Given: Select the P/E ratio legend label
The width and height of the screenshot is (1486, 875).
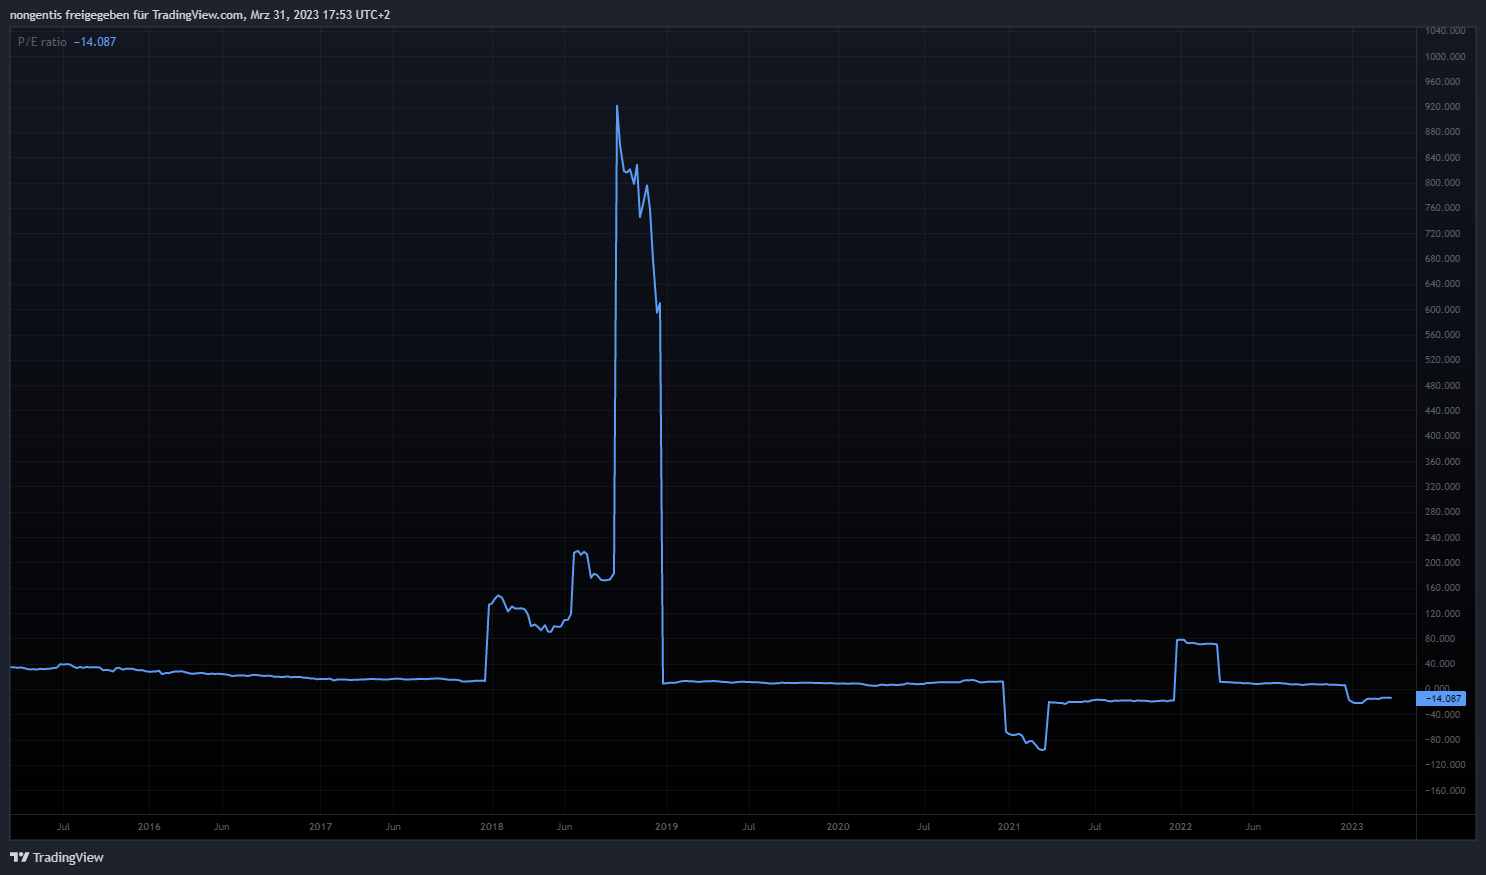Looking at the screenshot, I should [x=42, y=42].
